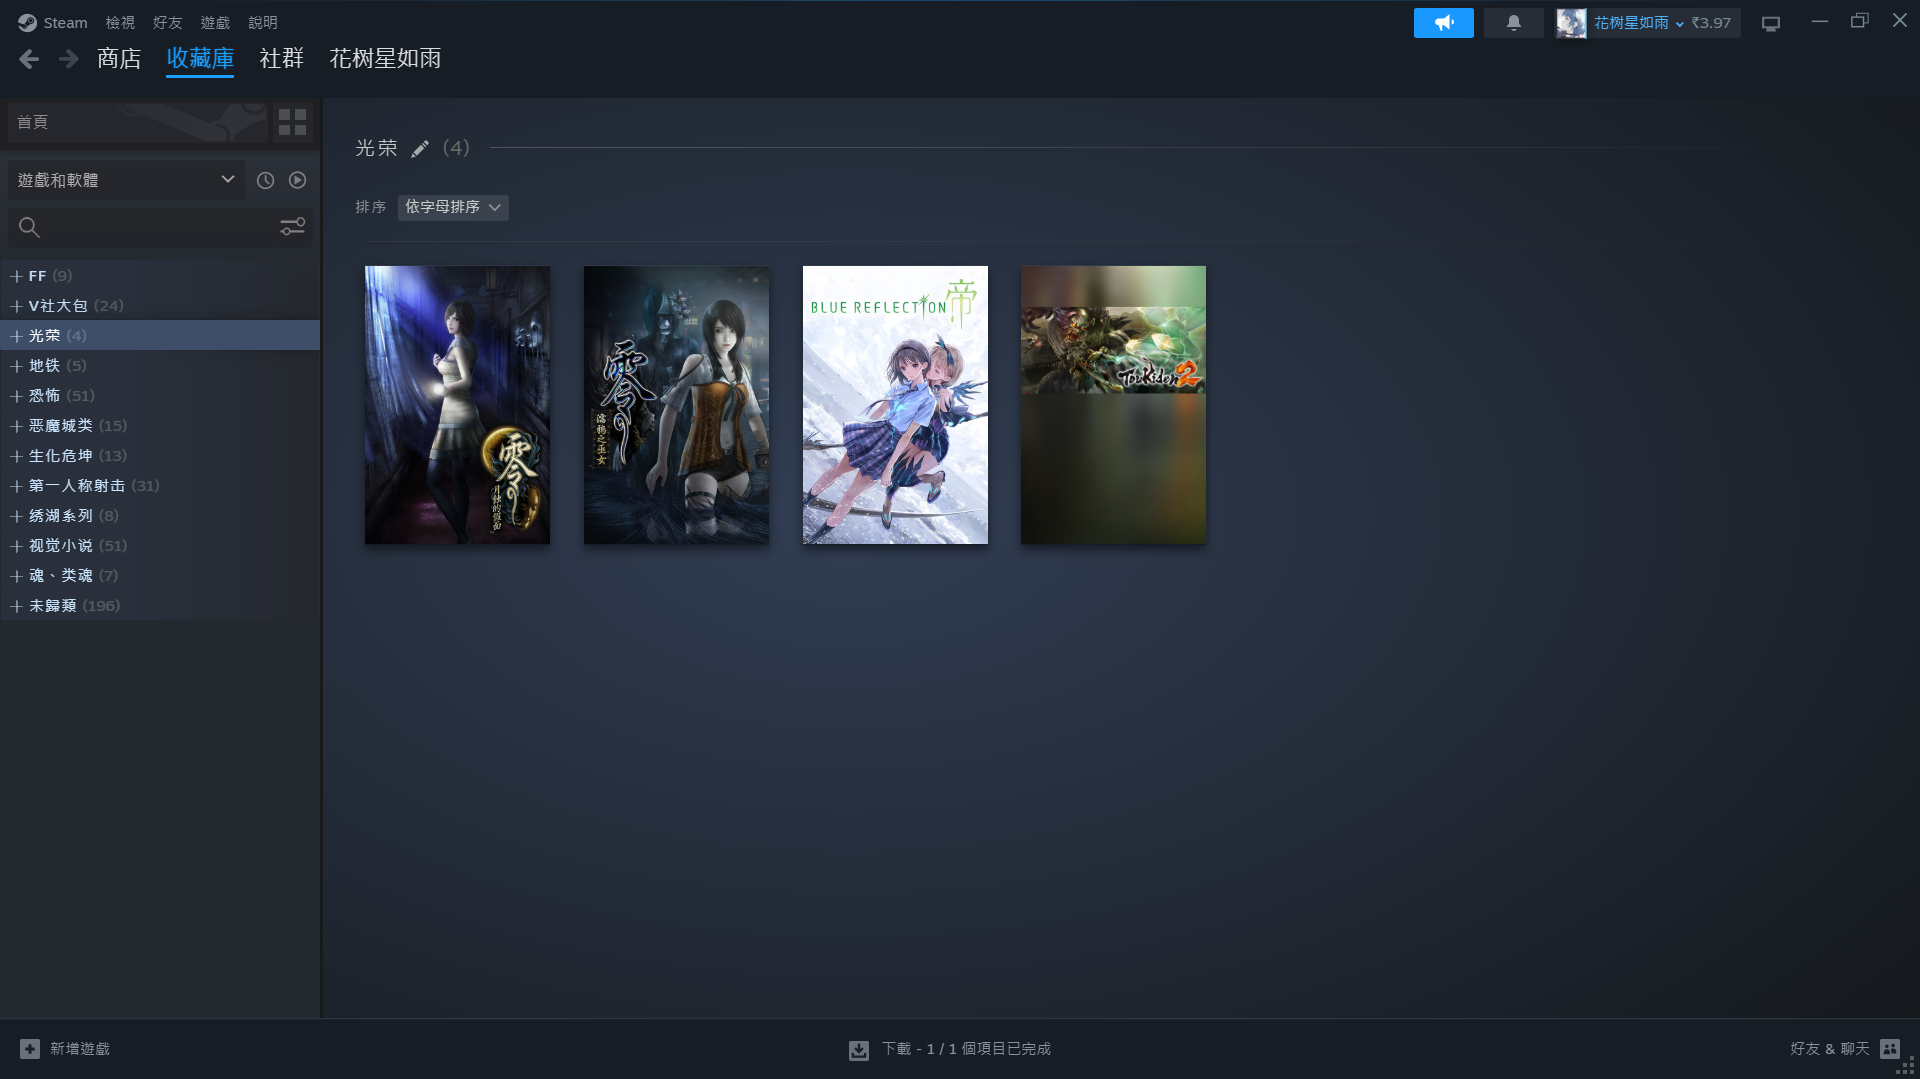The image size is (1920, 1079).
Task: Open the 說明 menu
Action: pyautogui.click(x=263, y=22)
